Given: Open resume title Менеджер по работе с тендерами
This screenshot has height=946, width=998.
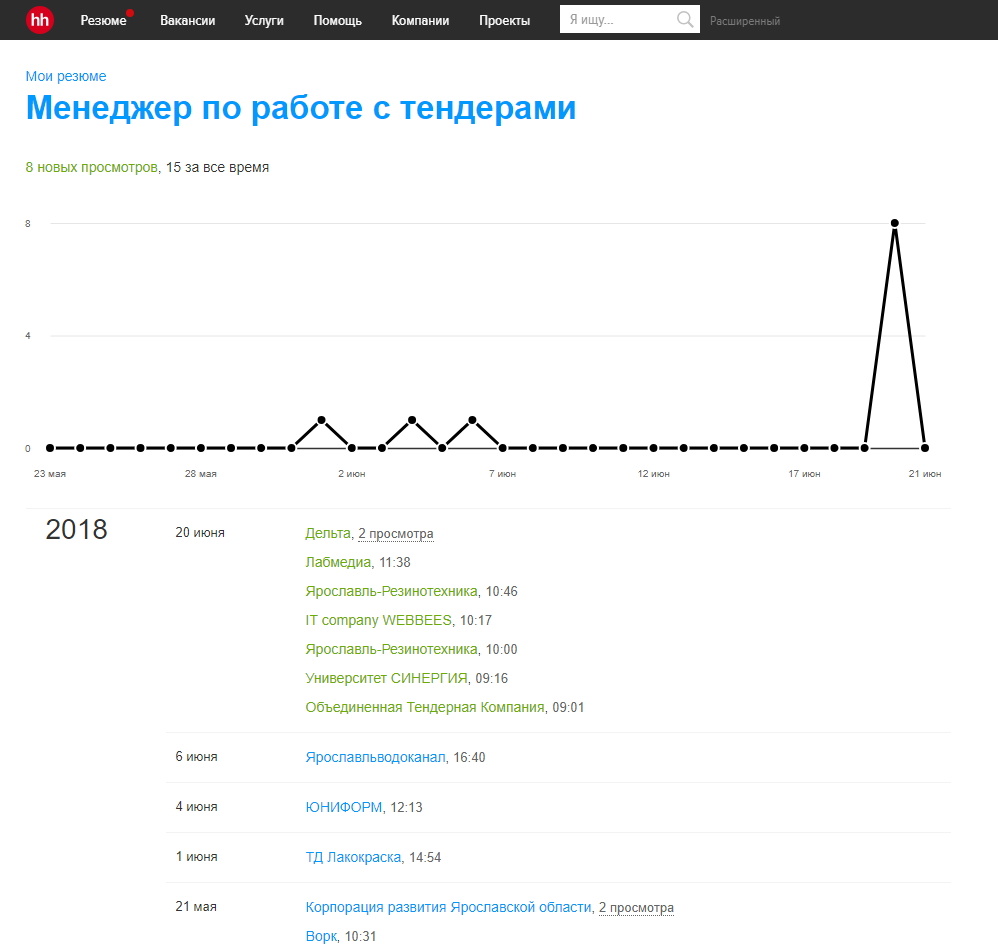Looking at the screenshot, I should click(x=300, y=108).
